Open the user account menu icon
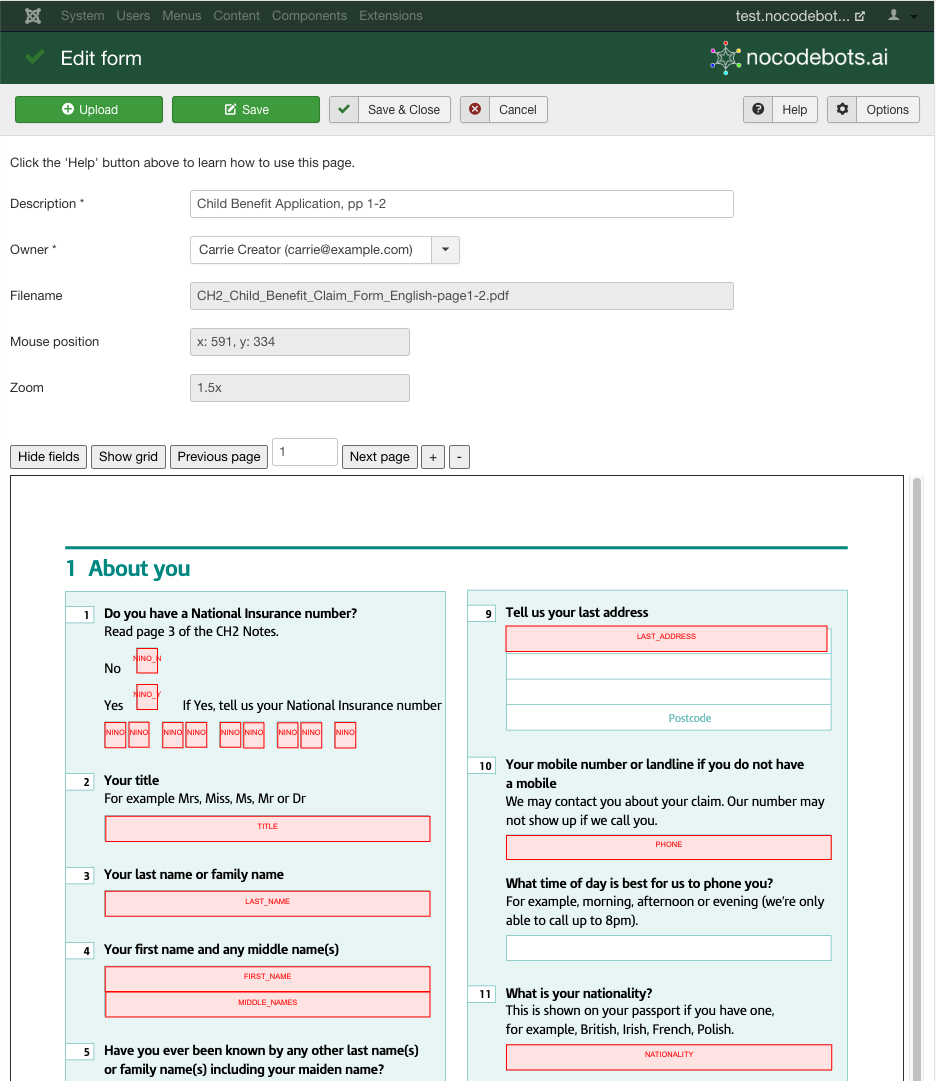 [899, 16]
